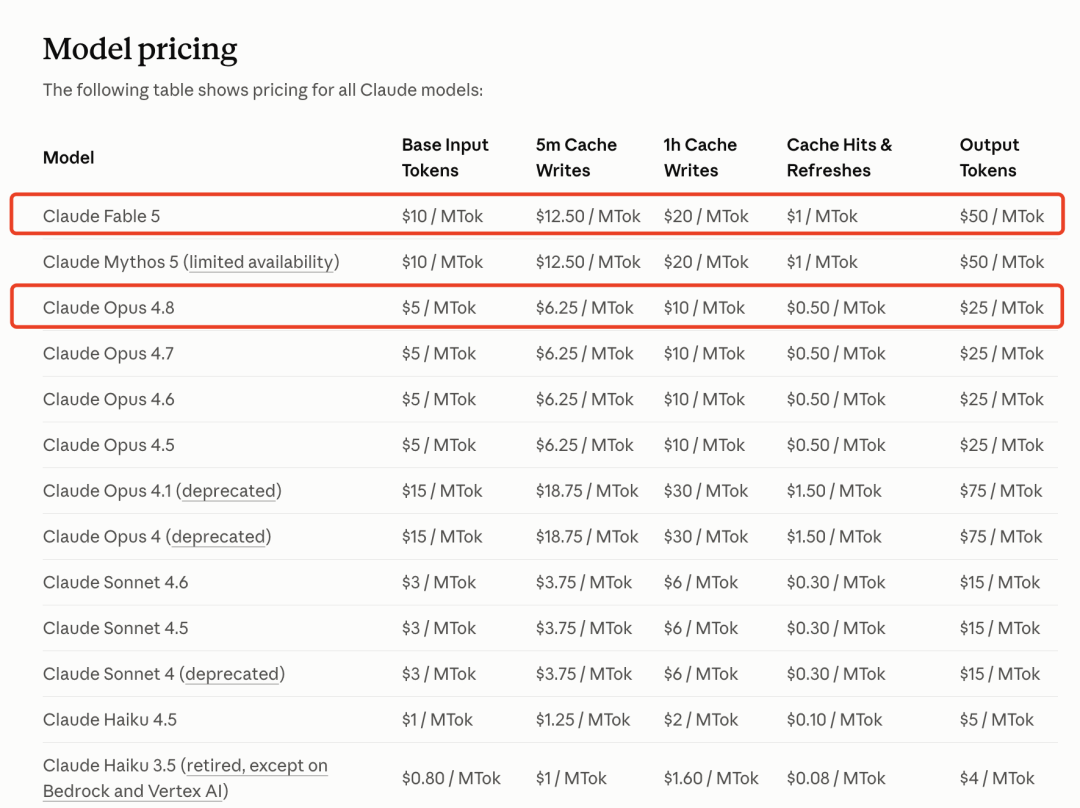Click the 'Model' column header

(x=68, y=158)
